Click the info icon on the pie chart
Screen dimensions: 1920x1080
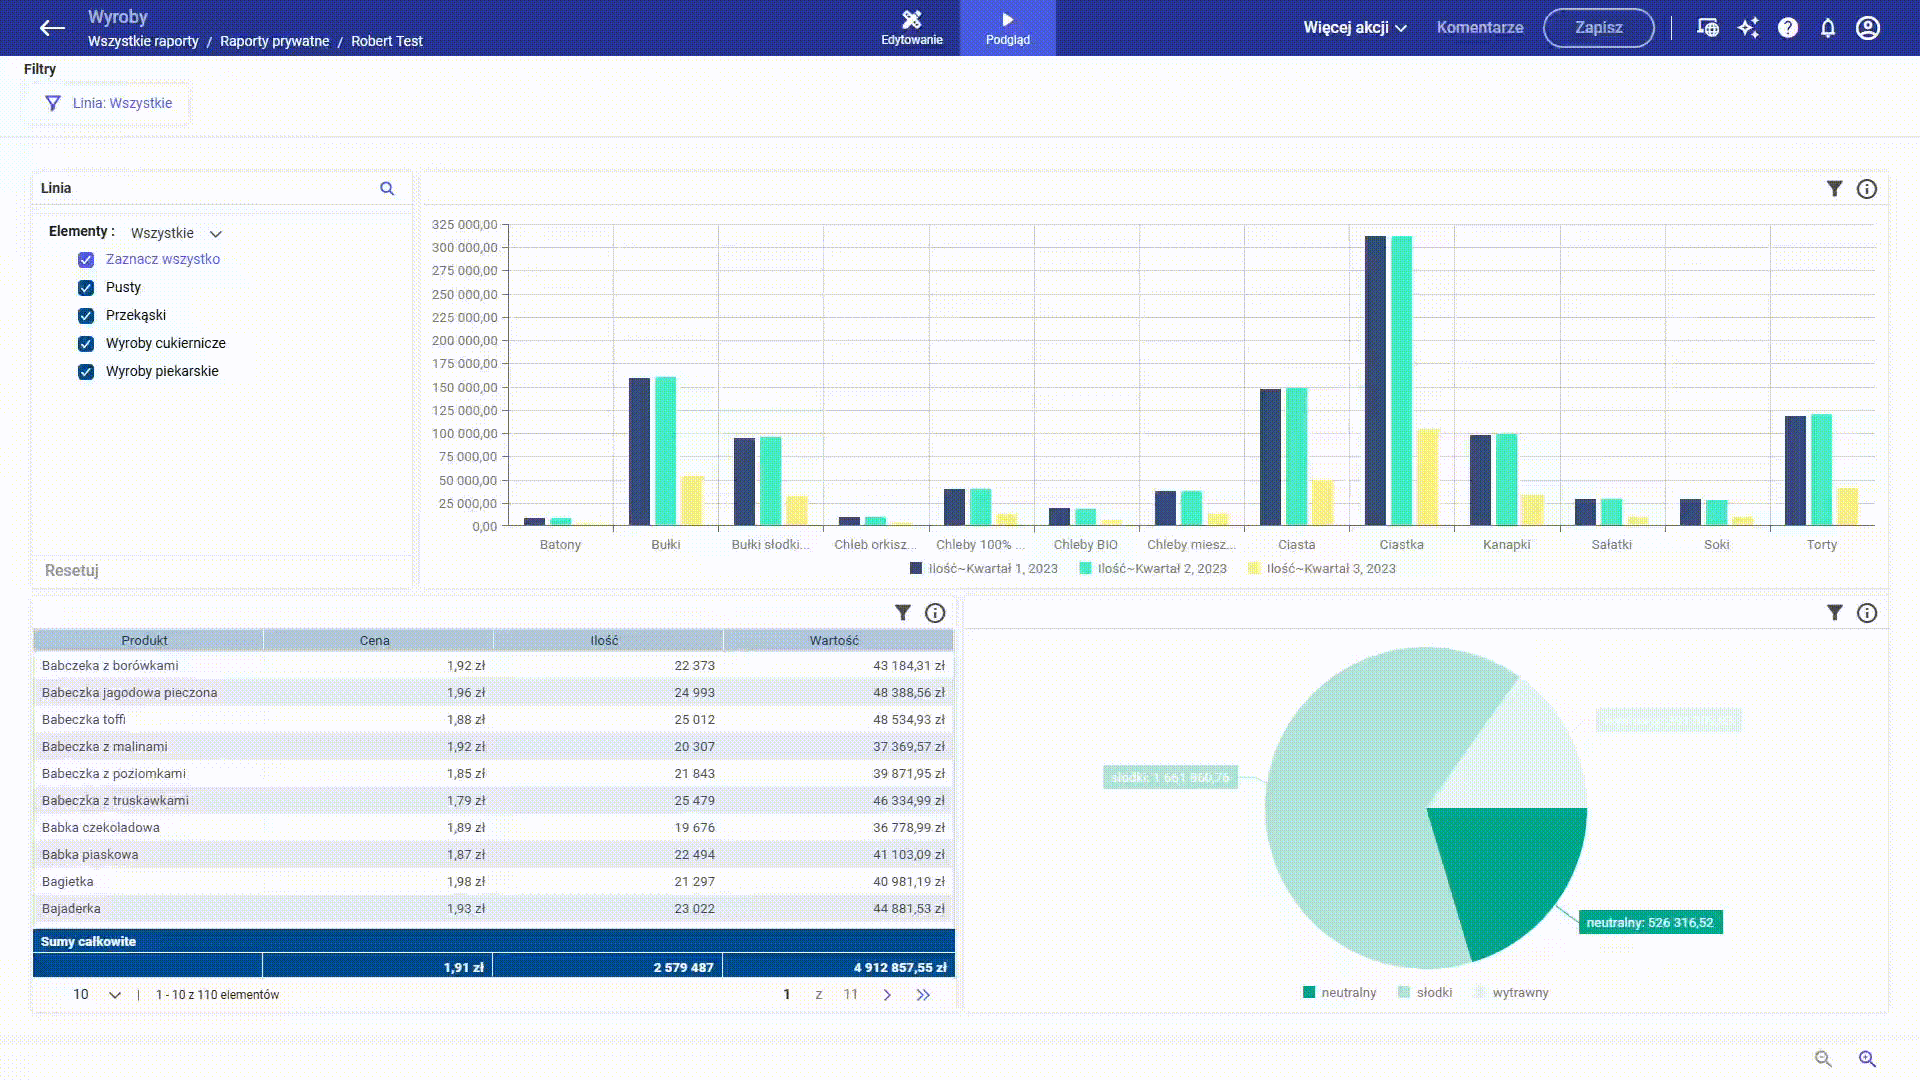click(x=1867, y=613)
